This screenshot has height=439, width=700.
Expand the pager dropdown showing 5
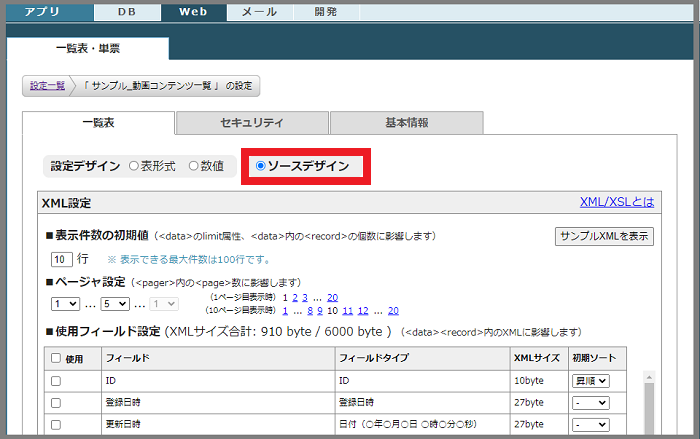tap(115, 304)
